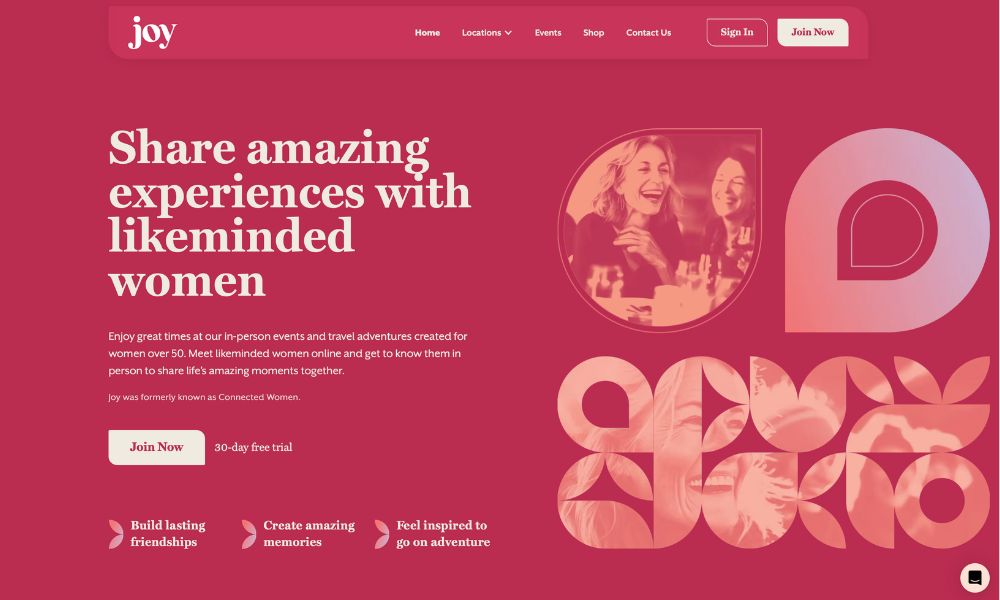The height and width of the screenshot is (600, 1000).
Task: Open the chat widget icon
Action: coord(974,578)
